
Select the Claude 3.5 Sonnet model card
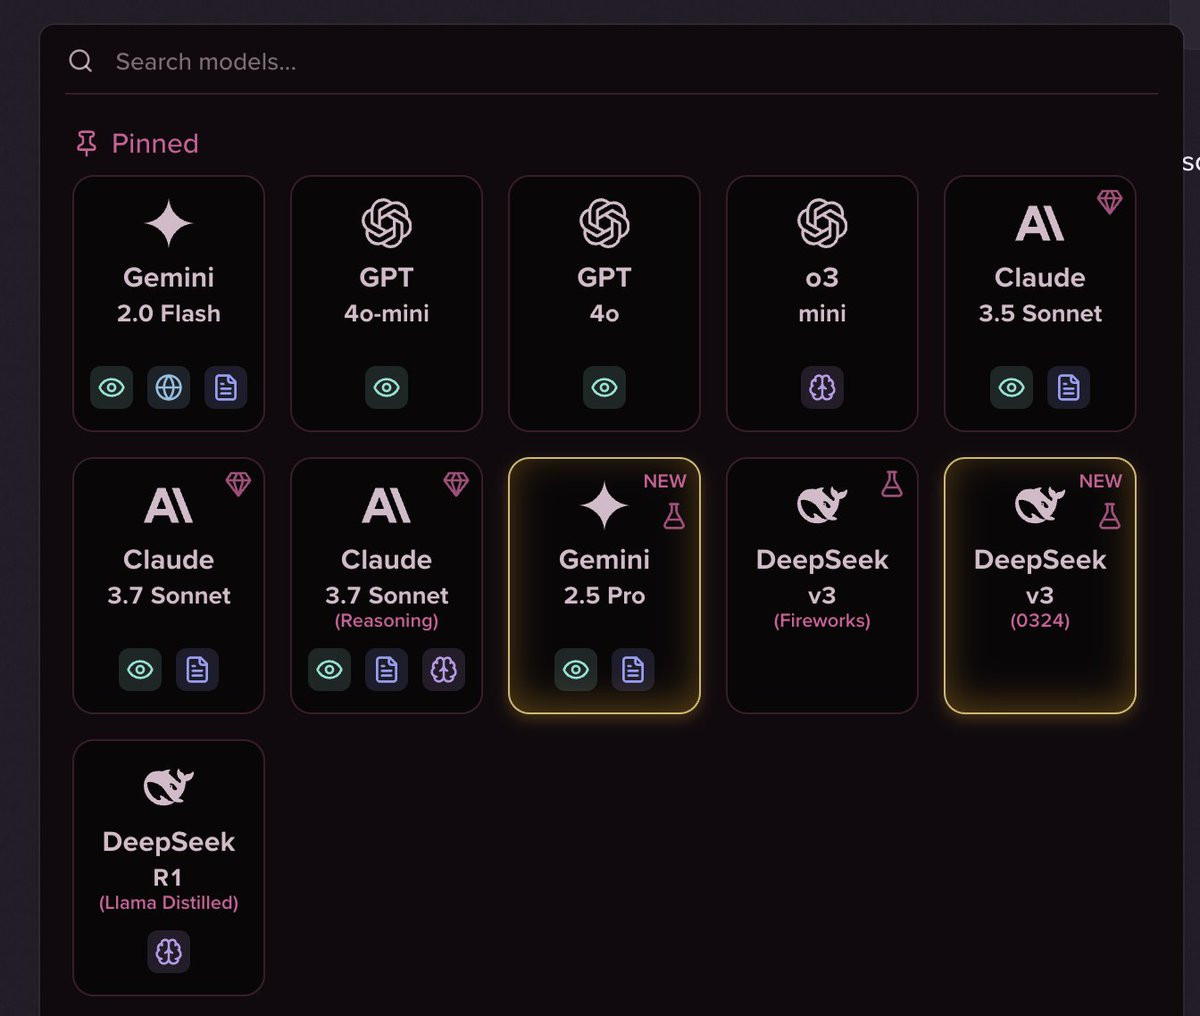(x=1040, y=303)
